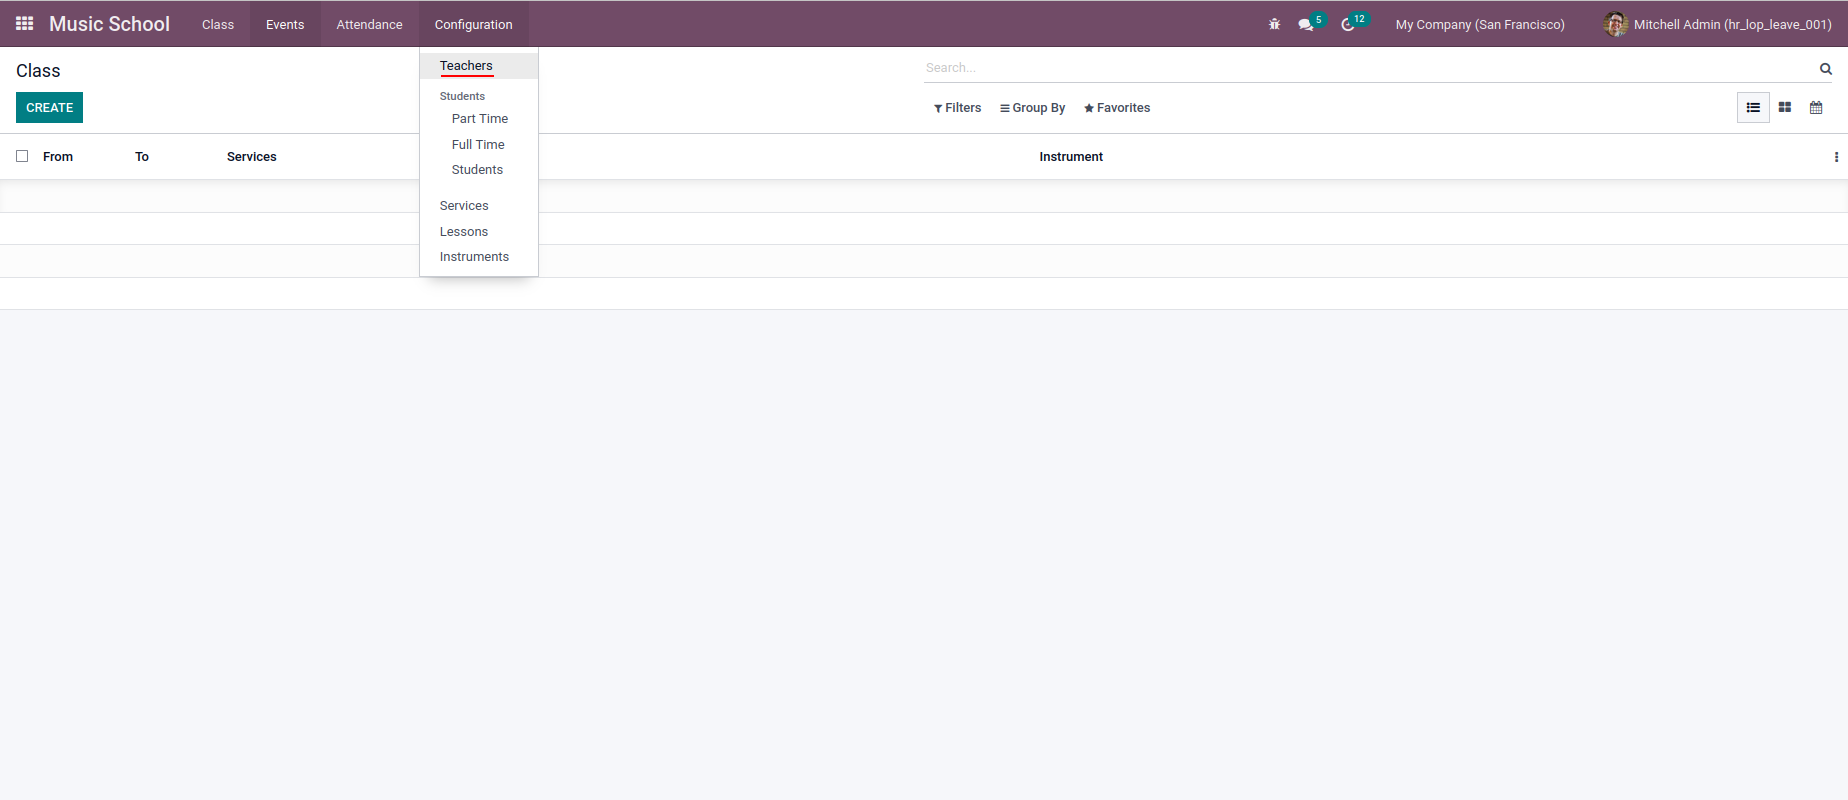Sort by the Services column header

pyautogui.click(x=252, y=157)
